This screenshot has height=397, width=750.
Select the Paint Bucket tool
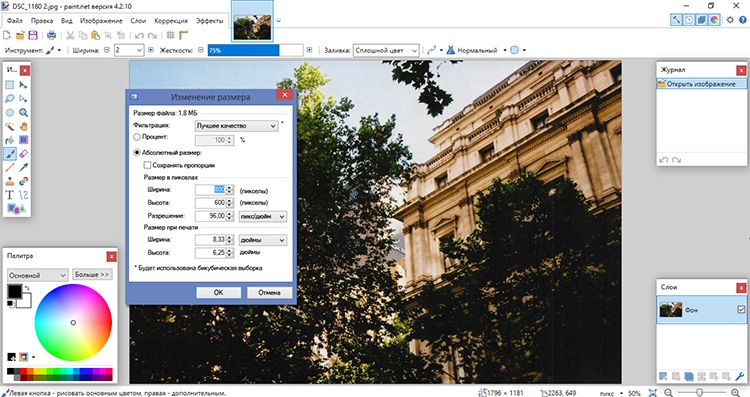tap(10, 140)
